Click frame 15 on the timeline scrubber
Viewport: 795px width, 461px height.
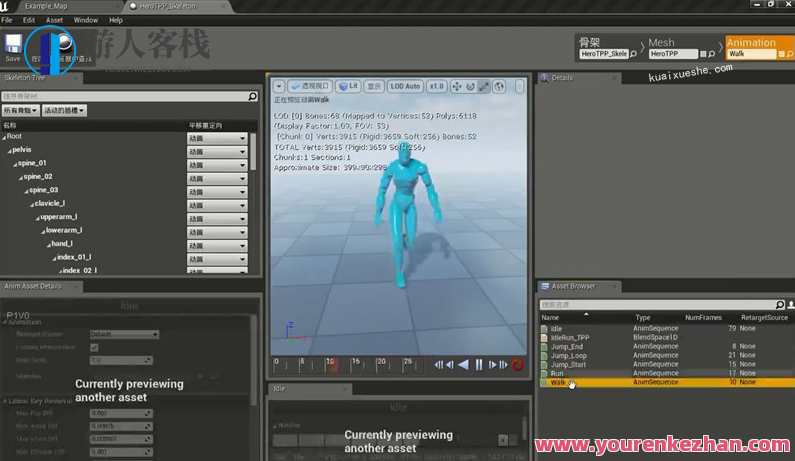[x=355, y=362]
